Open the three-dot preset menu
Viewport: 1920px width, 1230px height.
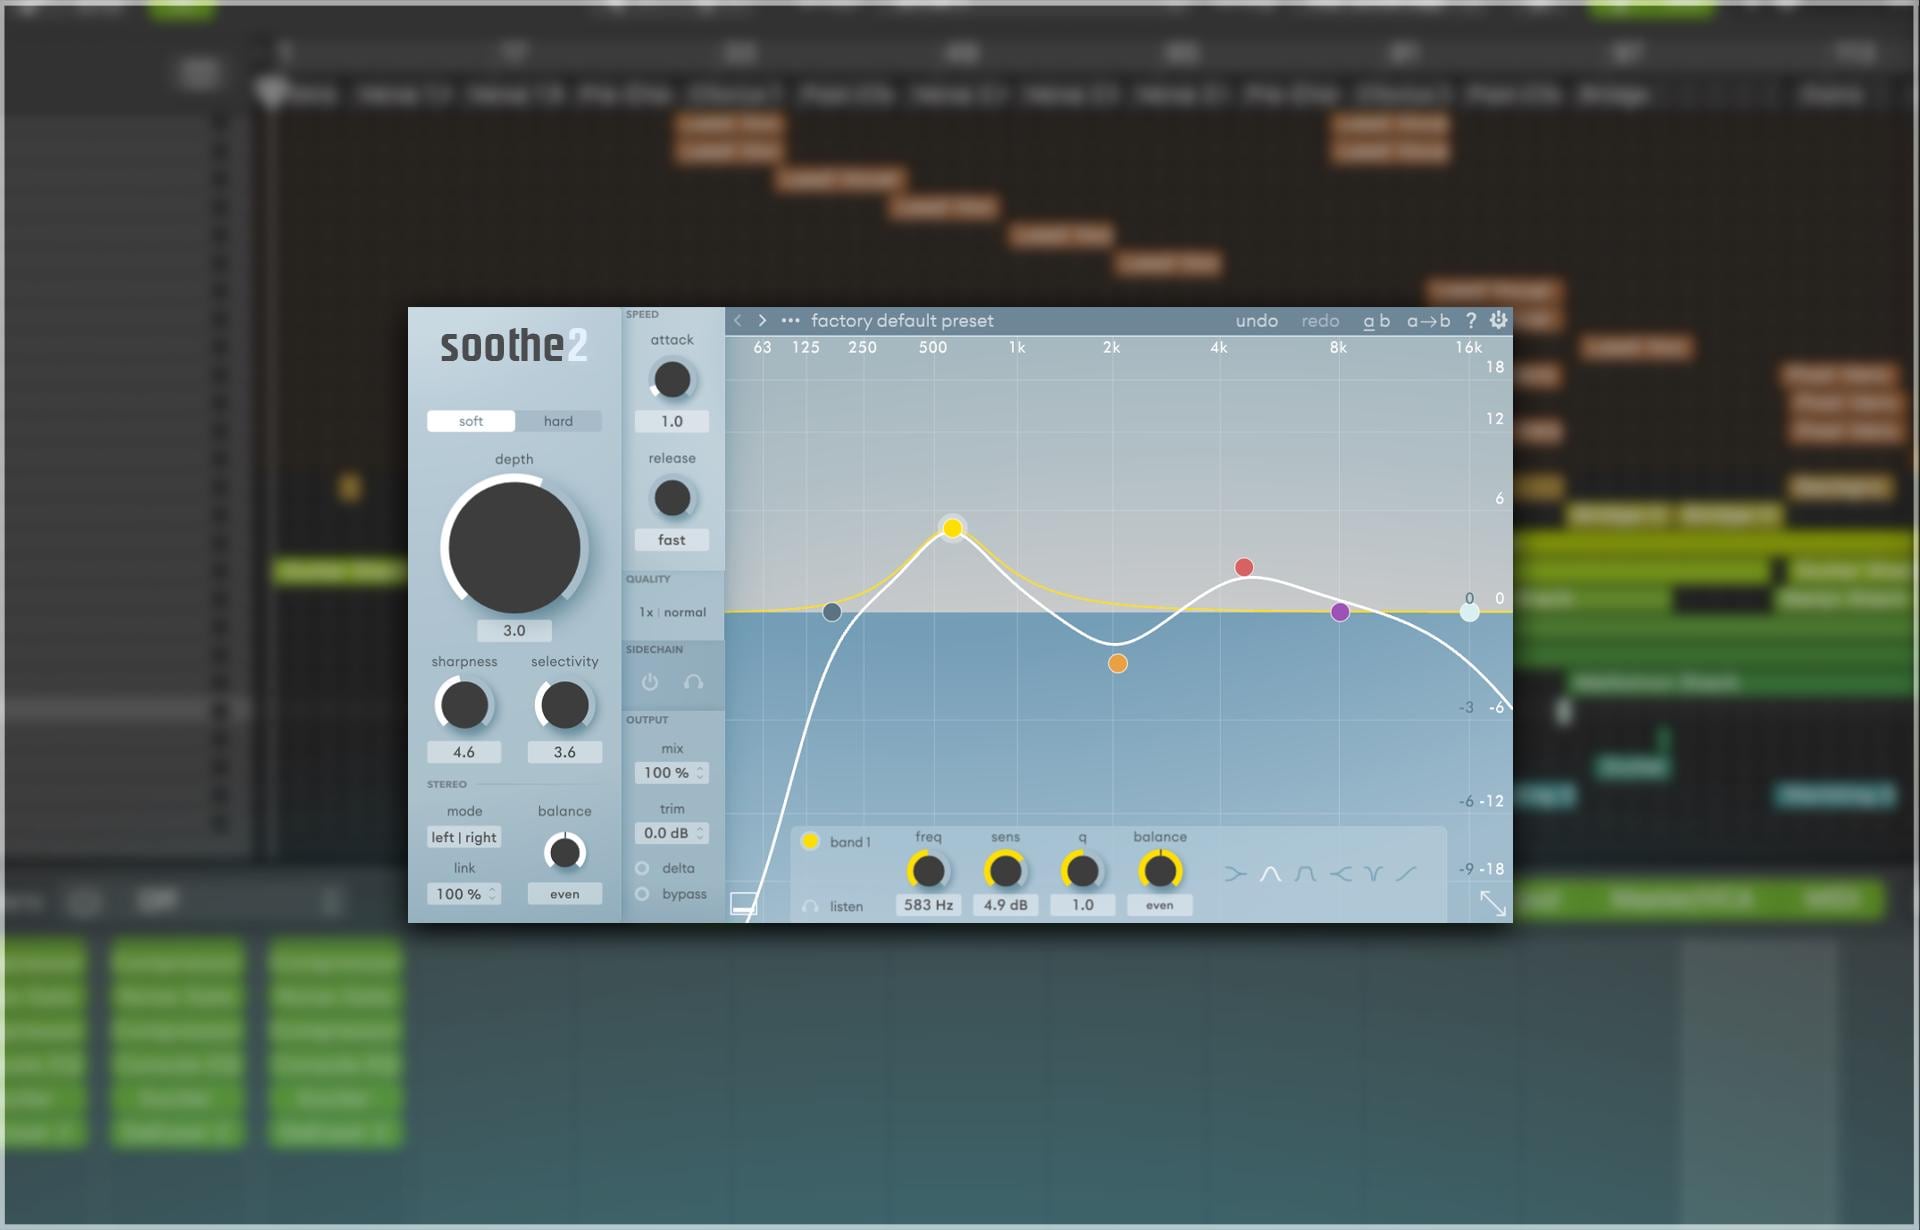(790, 321)
